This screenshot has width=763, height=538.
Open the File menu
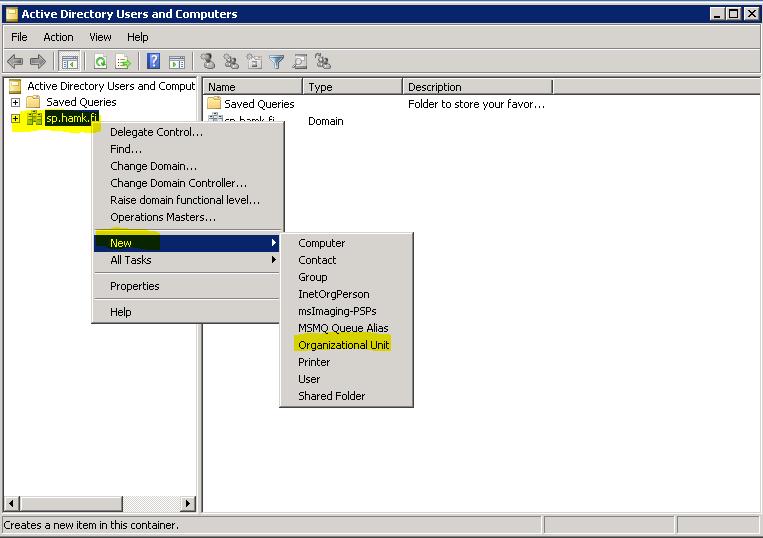19,37
